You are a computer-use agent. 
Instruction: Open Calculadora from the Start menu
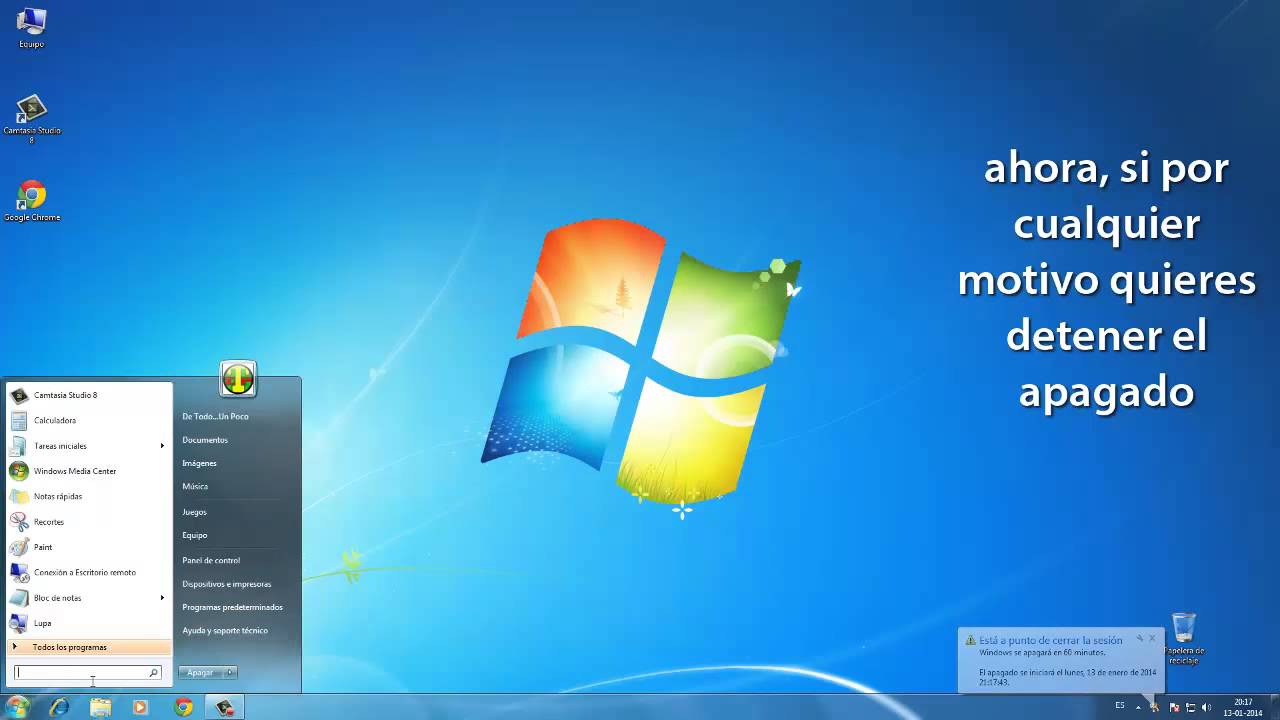(x=89, y=420)
